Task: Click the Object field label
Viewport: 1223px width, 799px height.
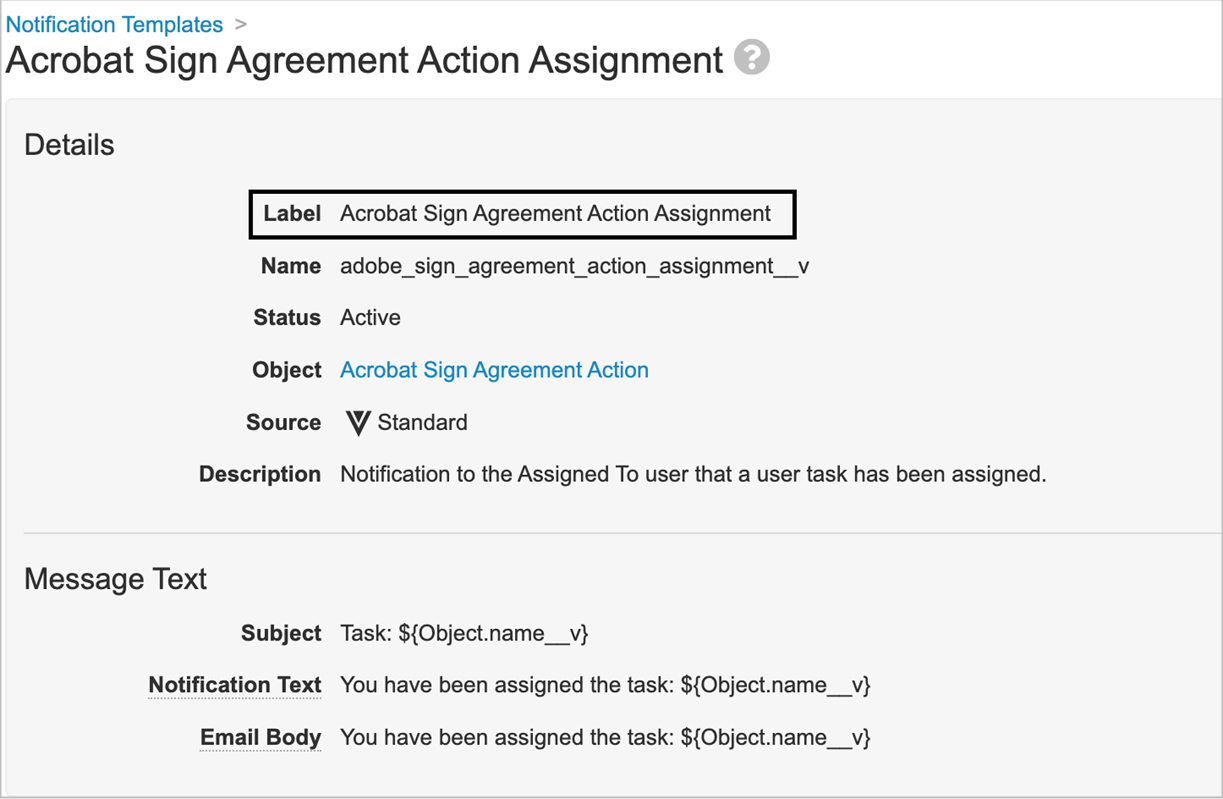Action: pyautogui.click(x=286, y=369)
